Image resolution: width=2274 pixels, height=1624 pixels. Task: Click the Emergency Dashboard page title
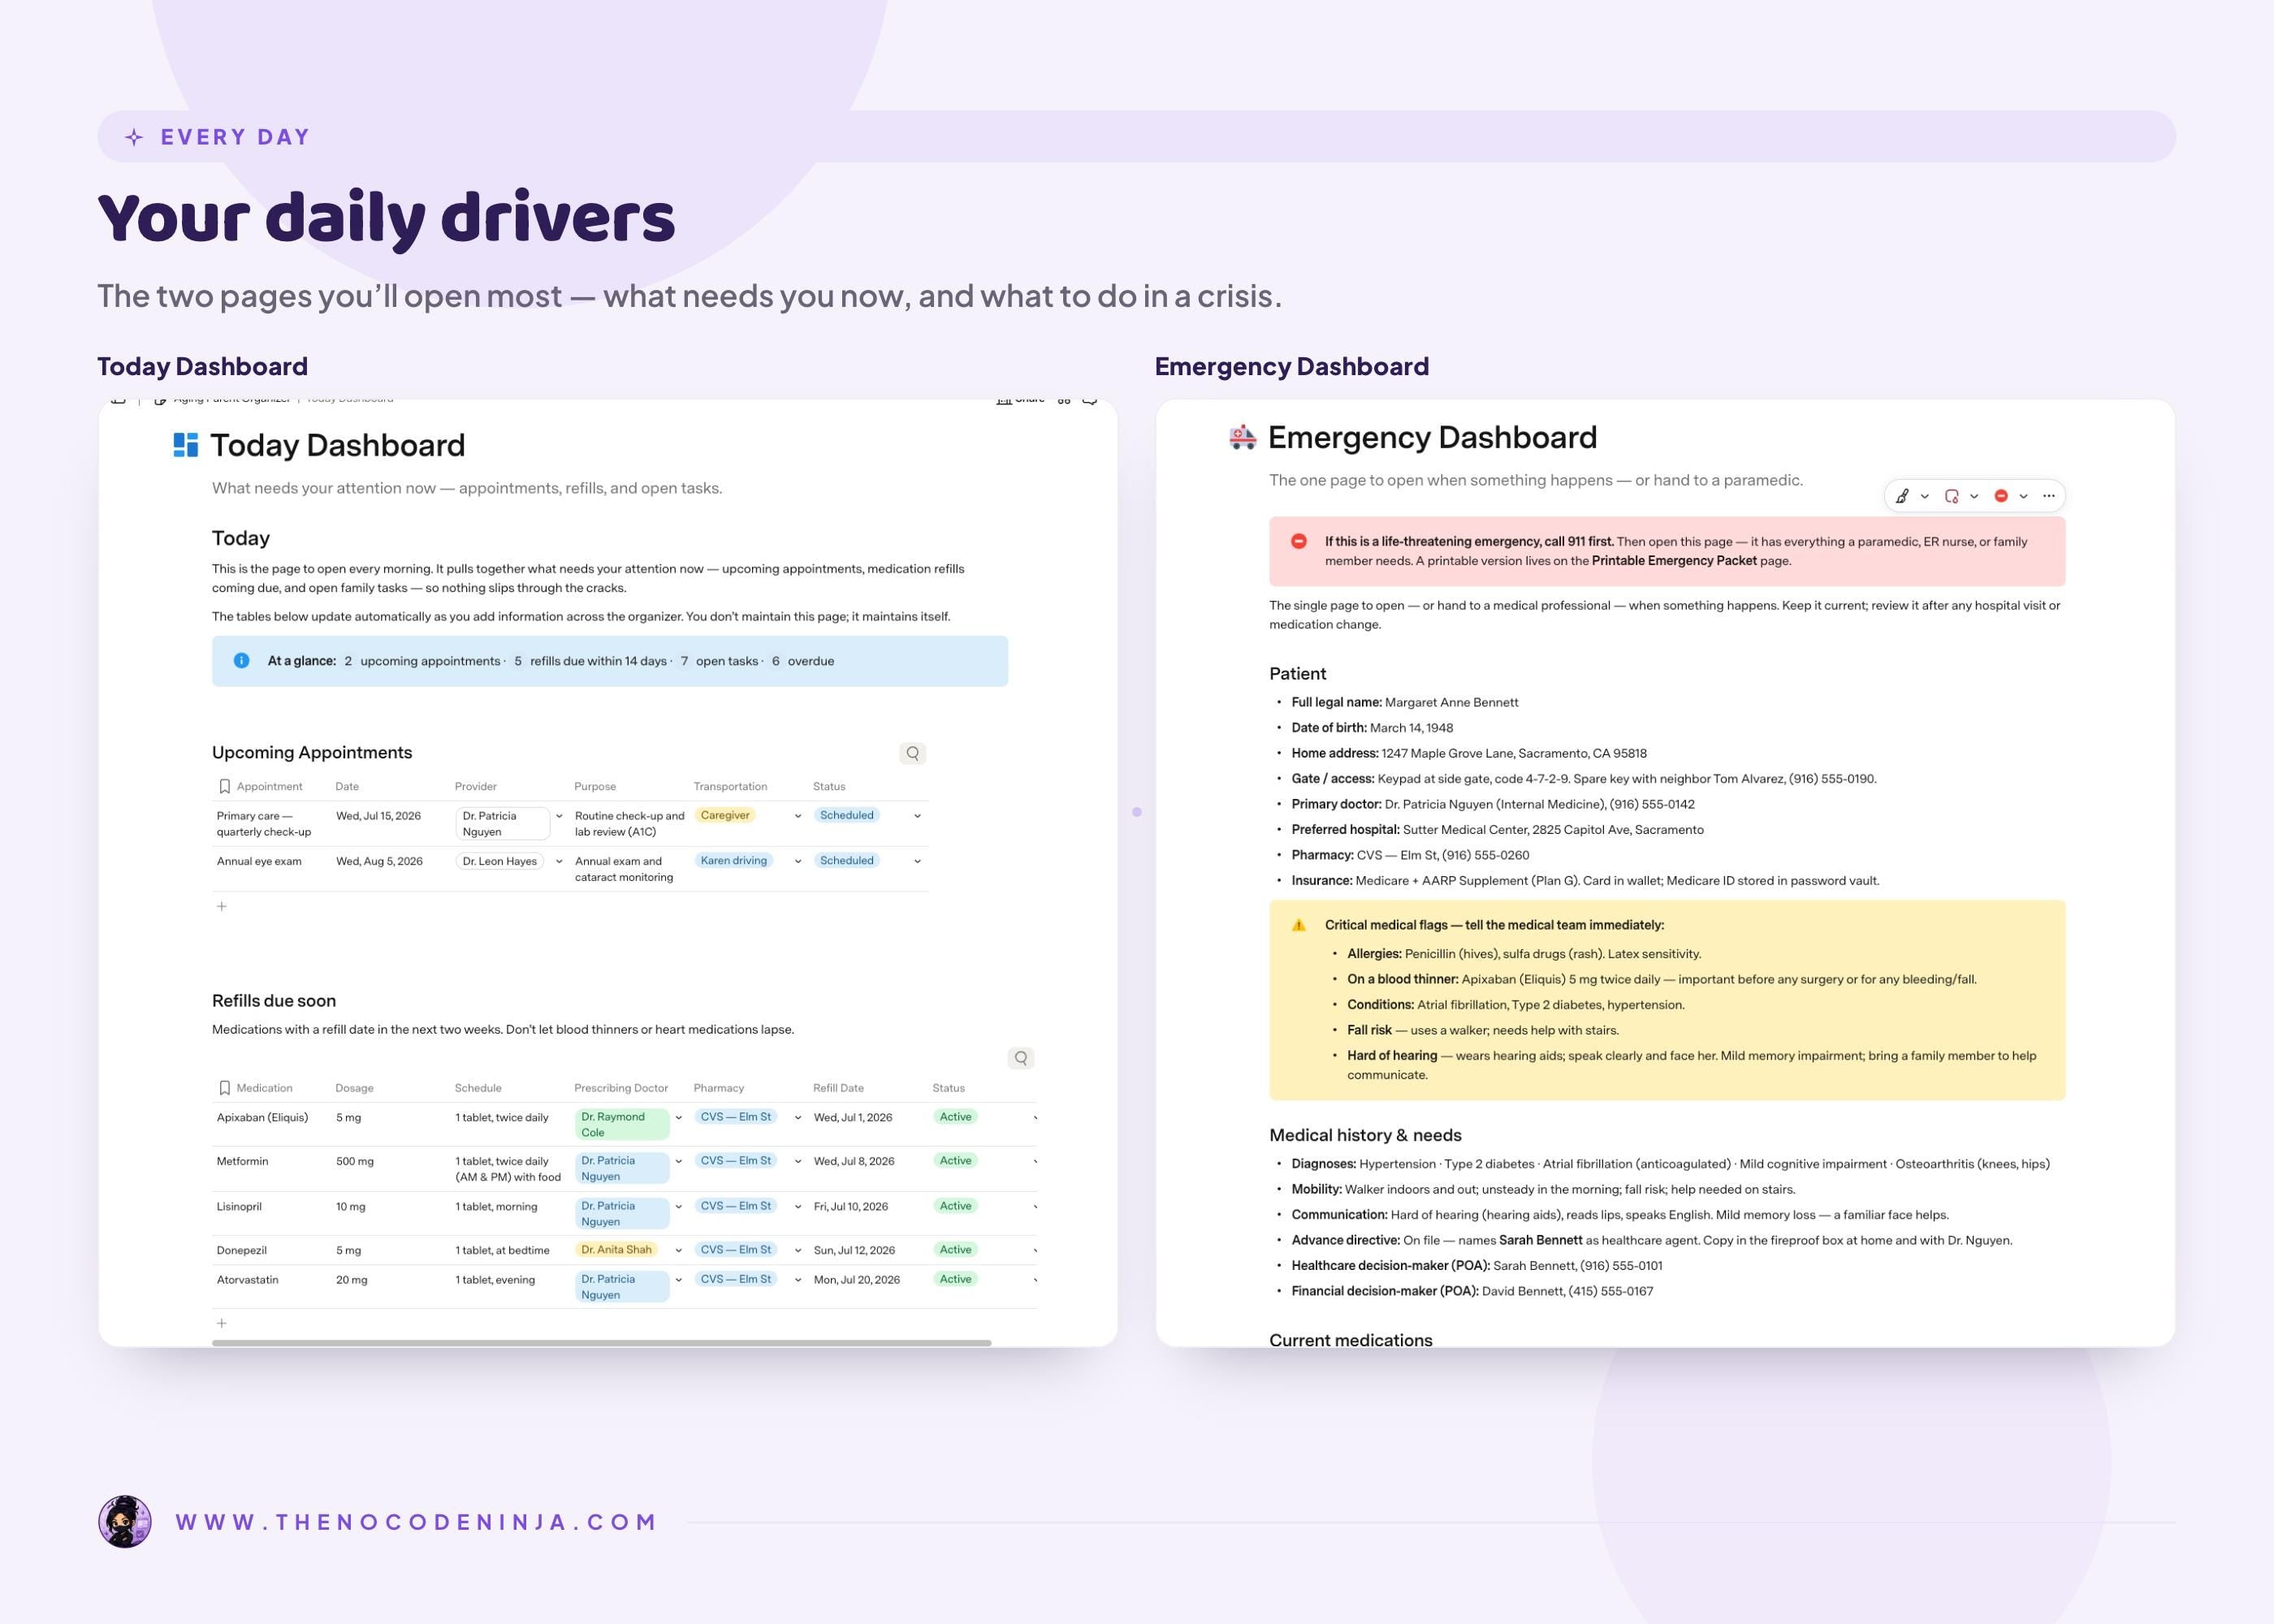coord(1432,437)
